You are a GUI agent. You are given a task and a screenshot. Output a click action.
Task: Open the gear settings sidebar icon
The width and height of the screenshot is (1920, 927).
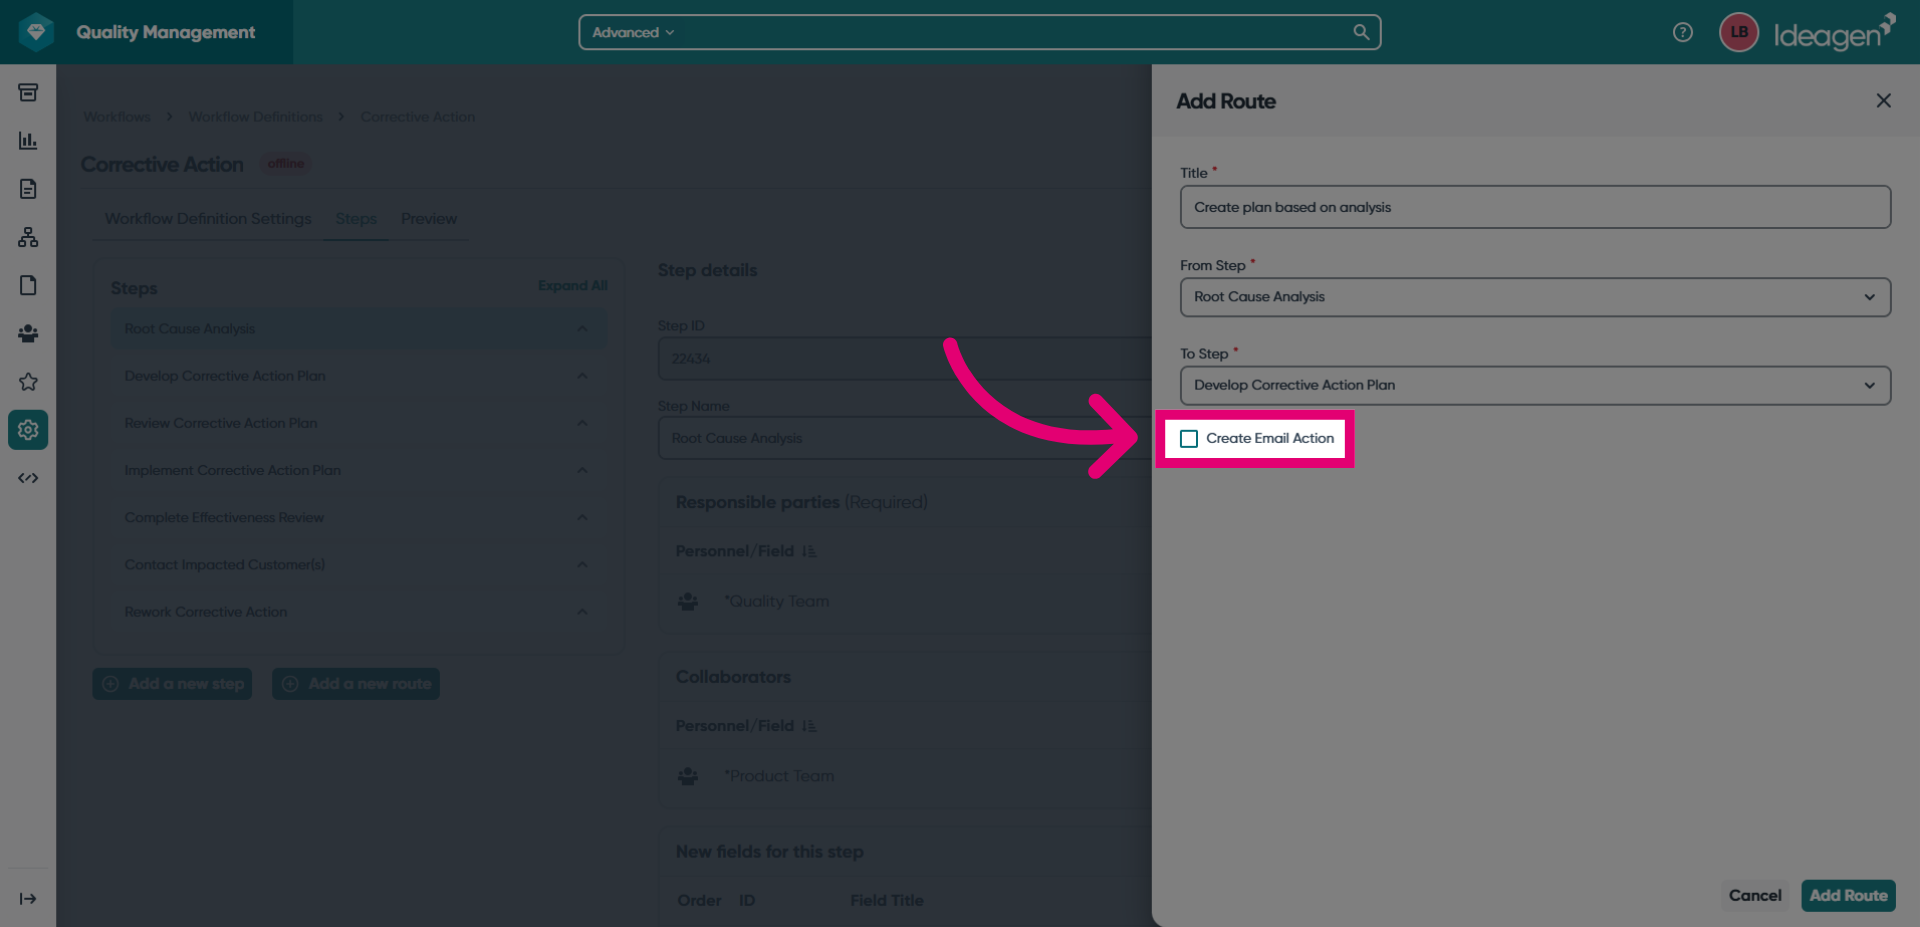pyautogui.click(x=28, y=430)
